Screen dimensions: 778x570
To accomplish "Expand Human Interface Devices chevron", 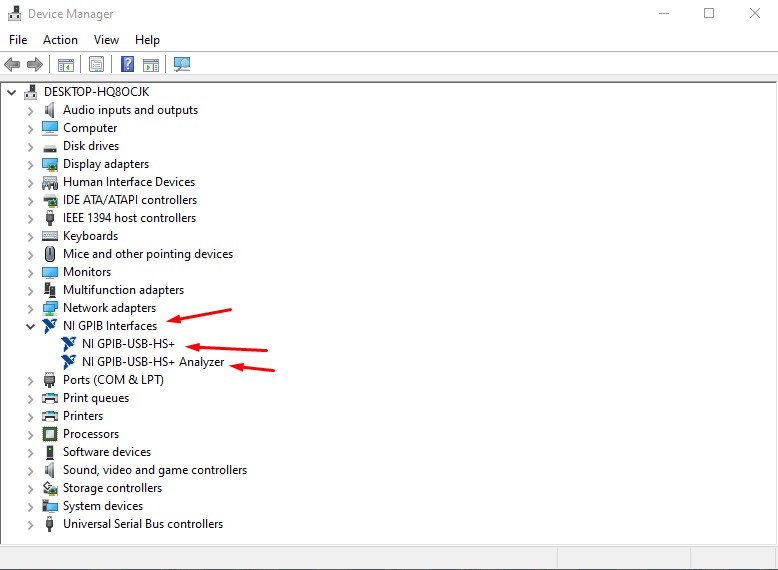I will 30,183.
